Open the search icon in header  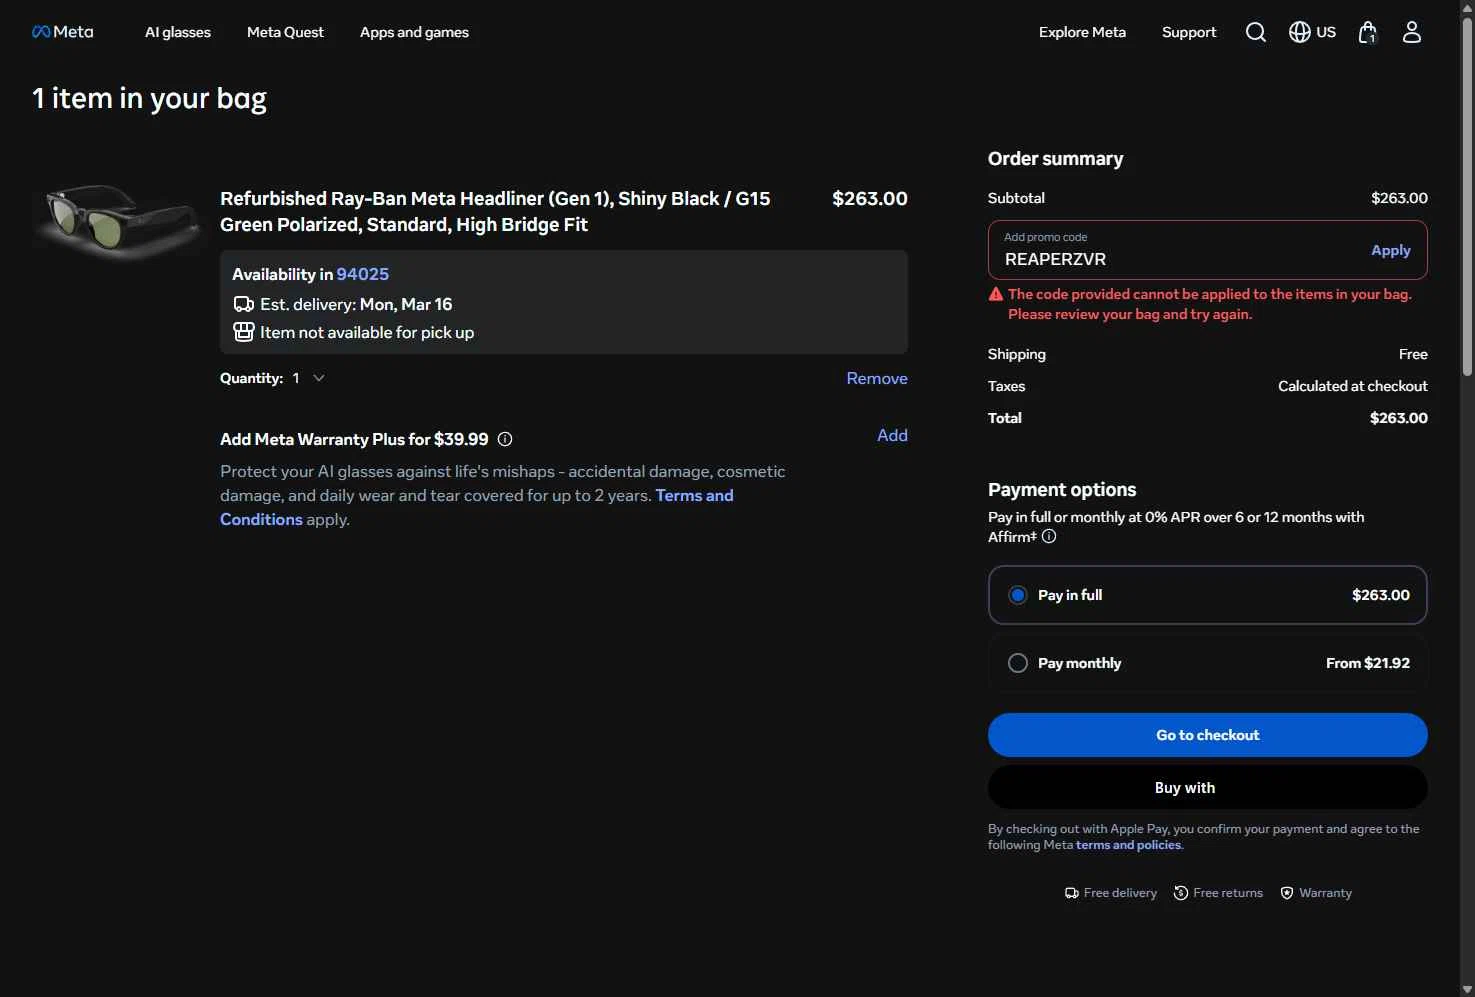pyautogui.click(x=1256, y=32)
